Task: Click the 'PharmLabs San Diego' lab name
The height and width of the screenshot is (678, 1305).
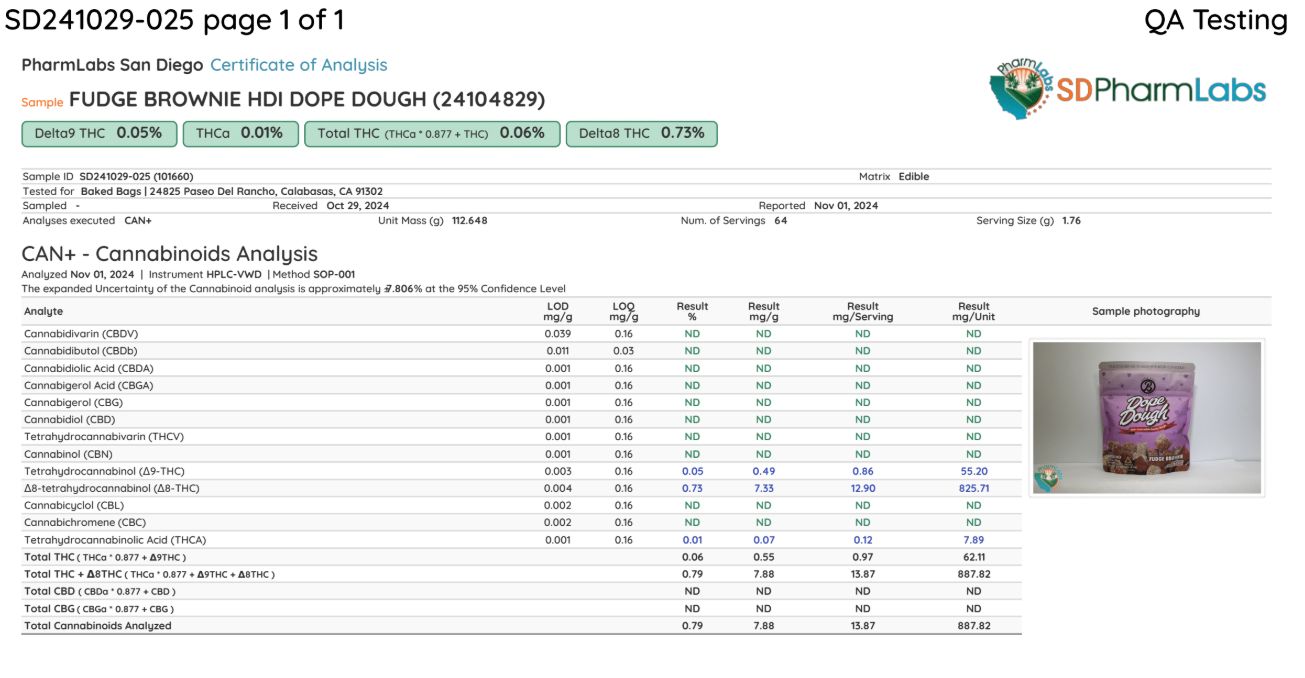Action: pos(112,65)
